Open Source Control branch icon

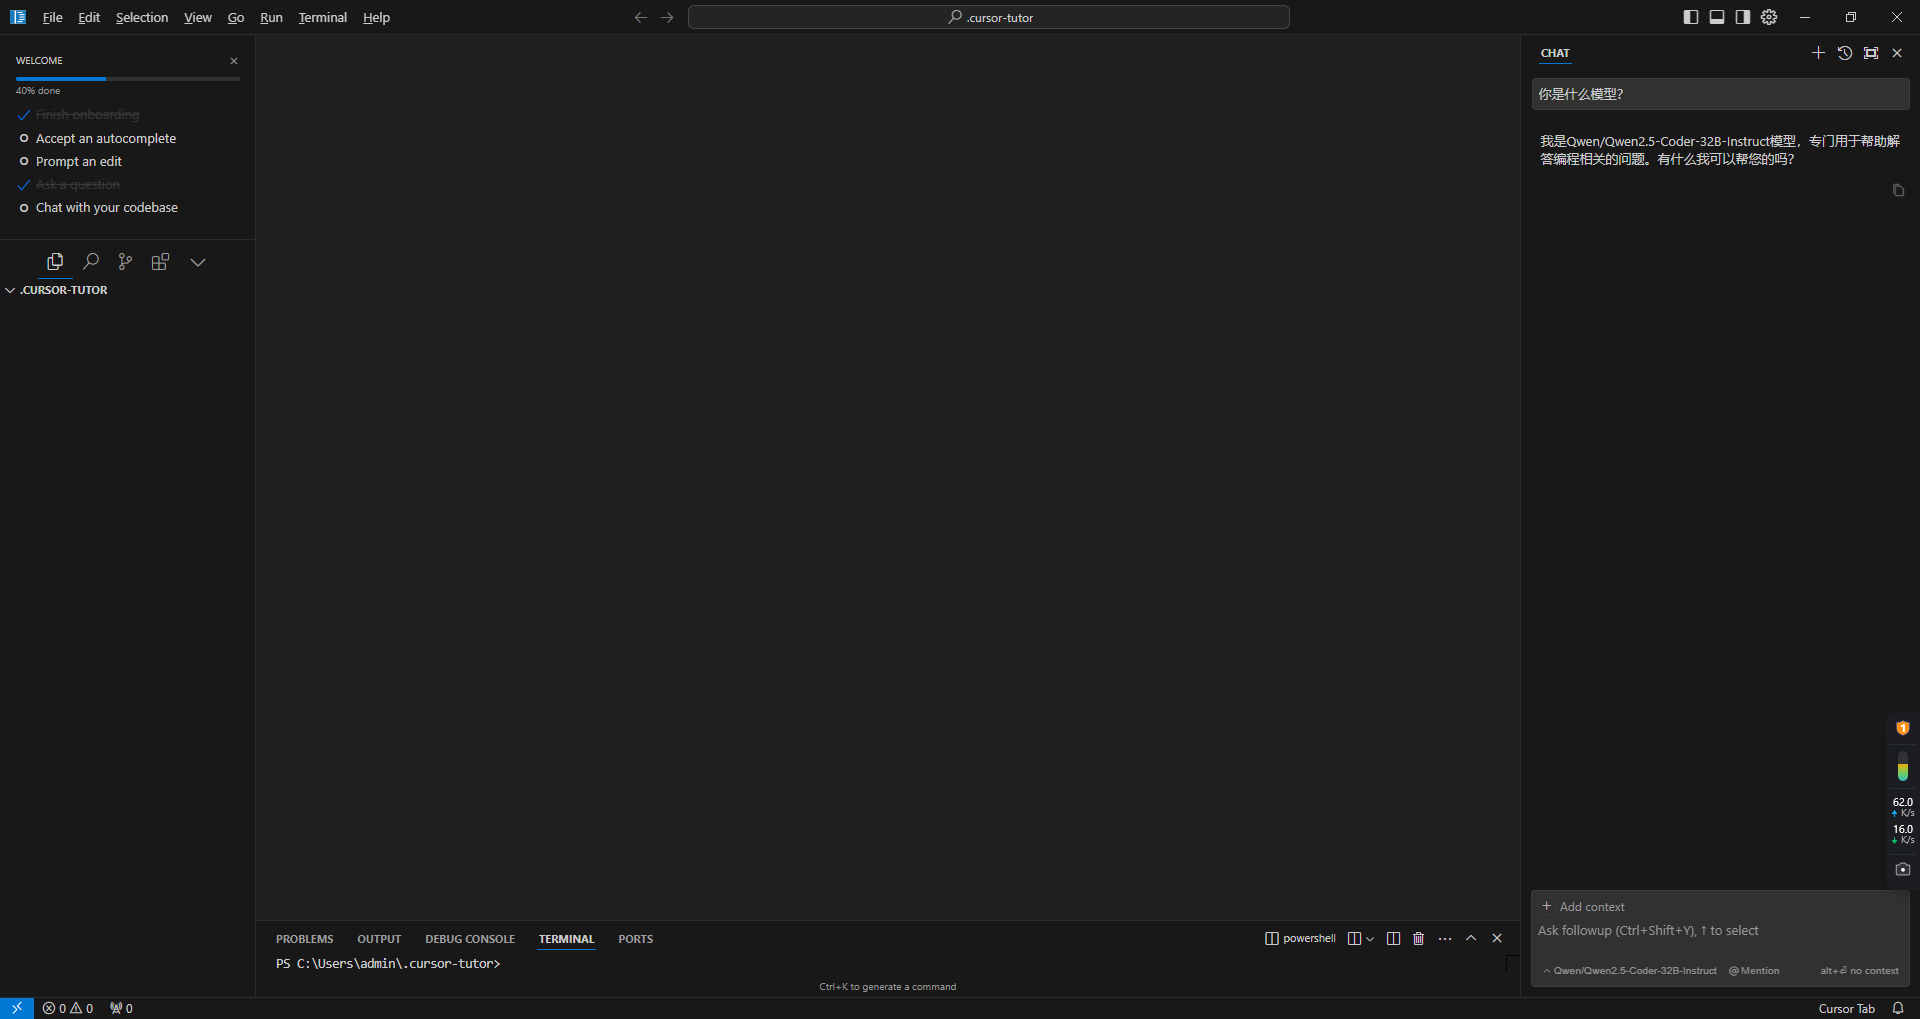(125, 262)
